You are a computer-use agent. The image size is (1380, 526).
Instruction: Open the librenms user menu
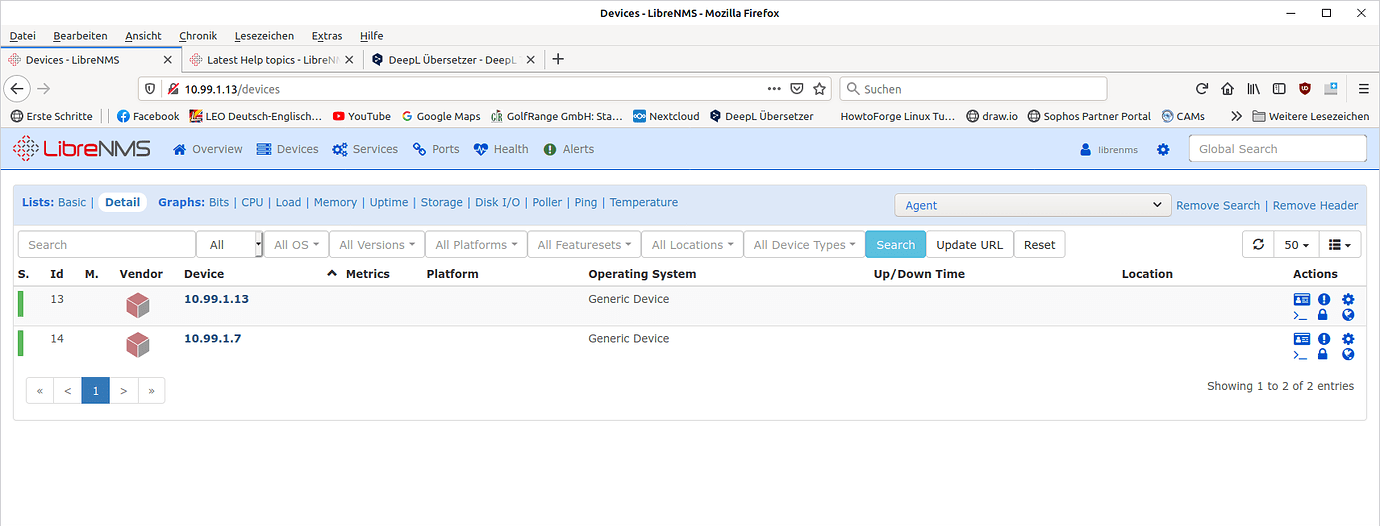(1109, 149)
